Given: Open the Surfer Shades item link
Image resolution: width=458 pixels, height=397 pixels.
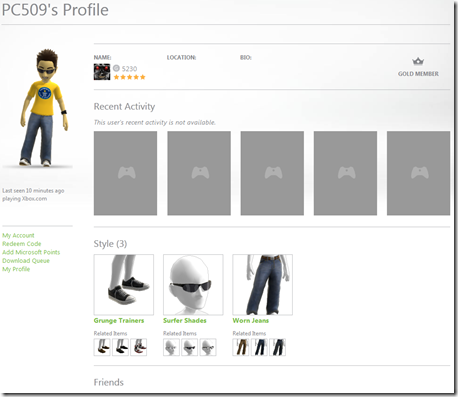Looking at the screenshot, I should (185, 320).
